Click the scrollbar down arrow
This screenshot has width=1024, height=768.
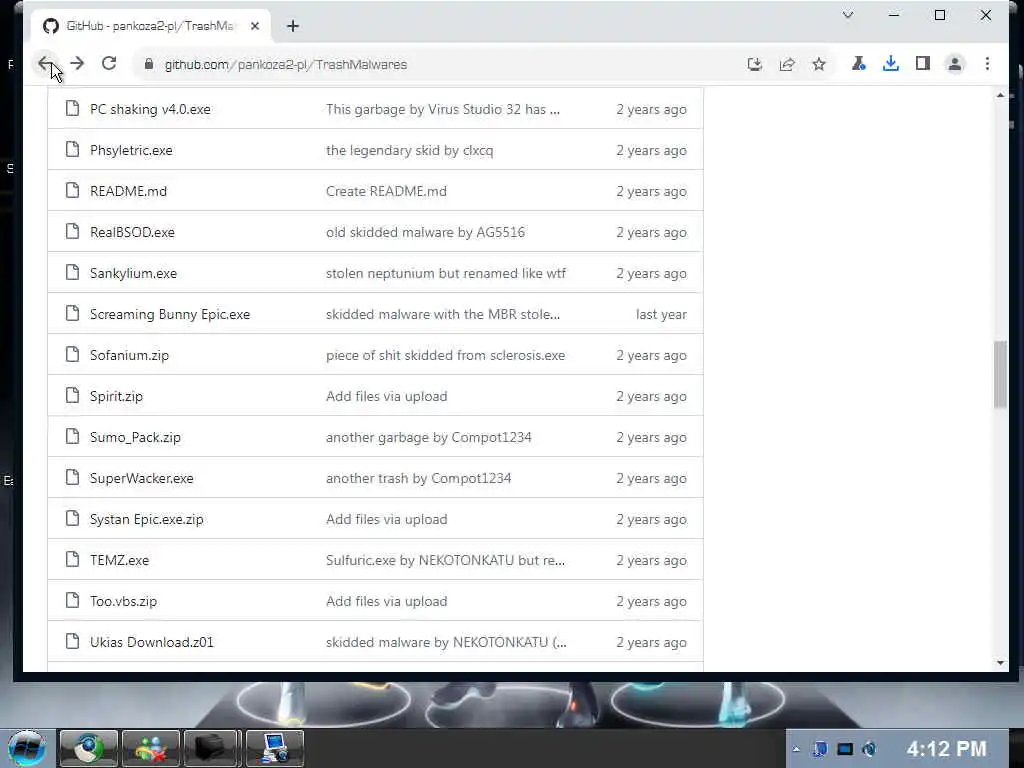1000,663
